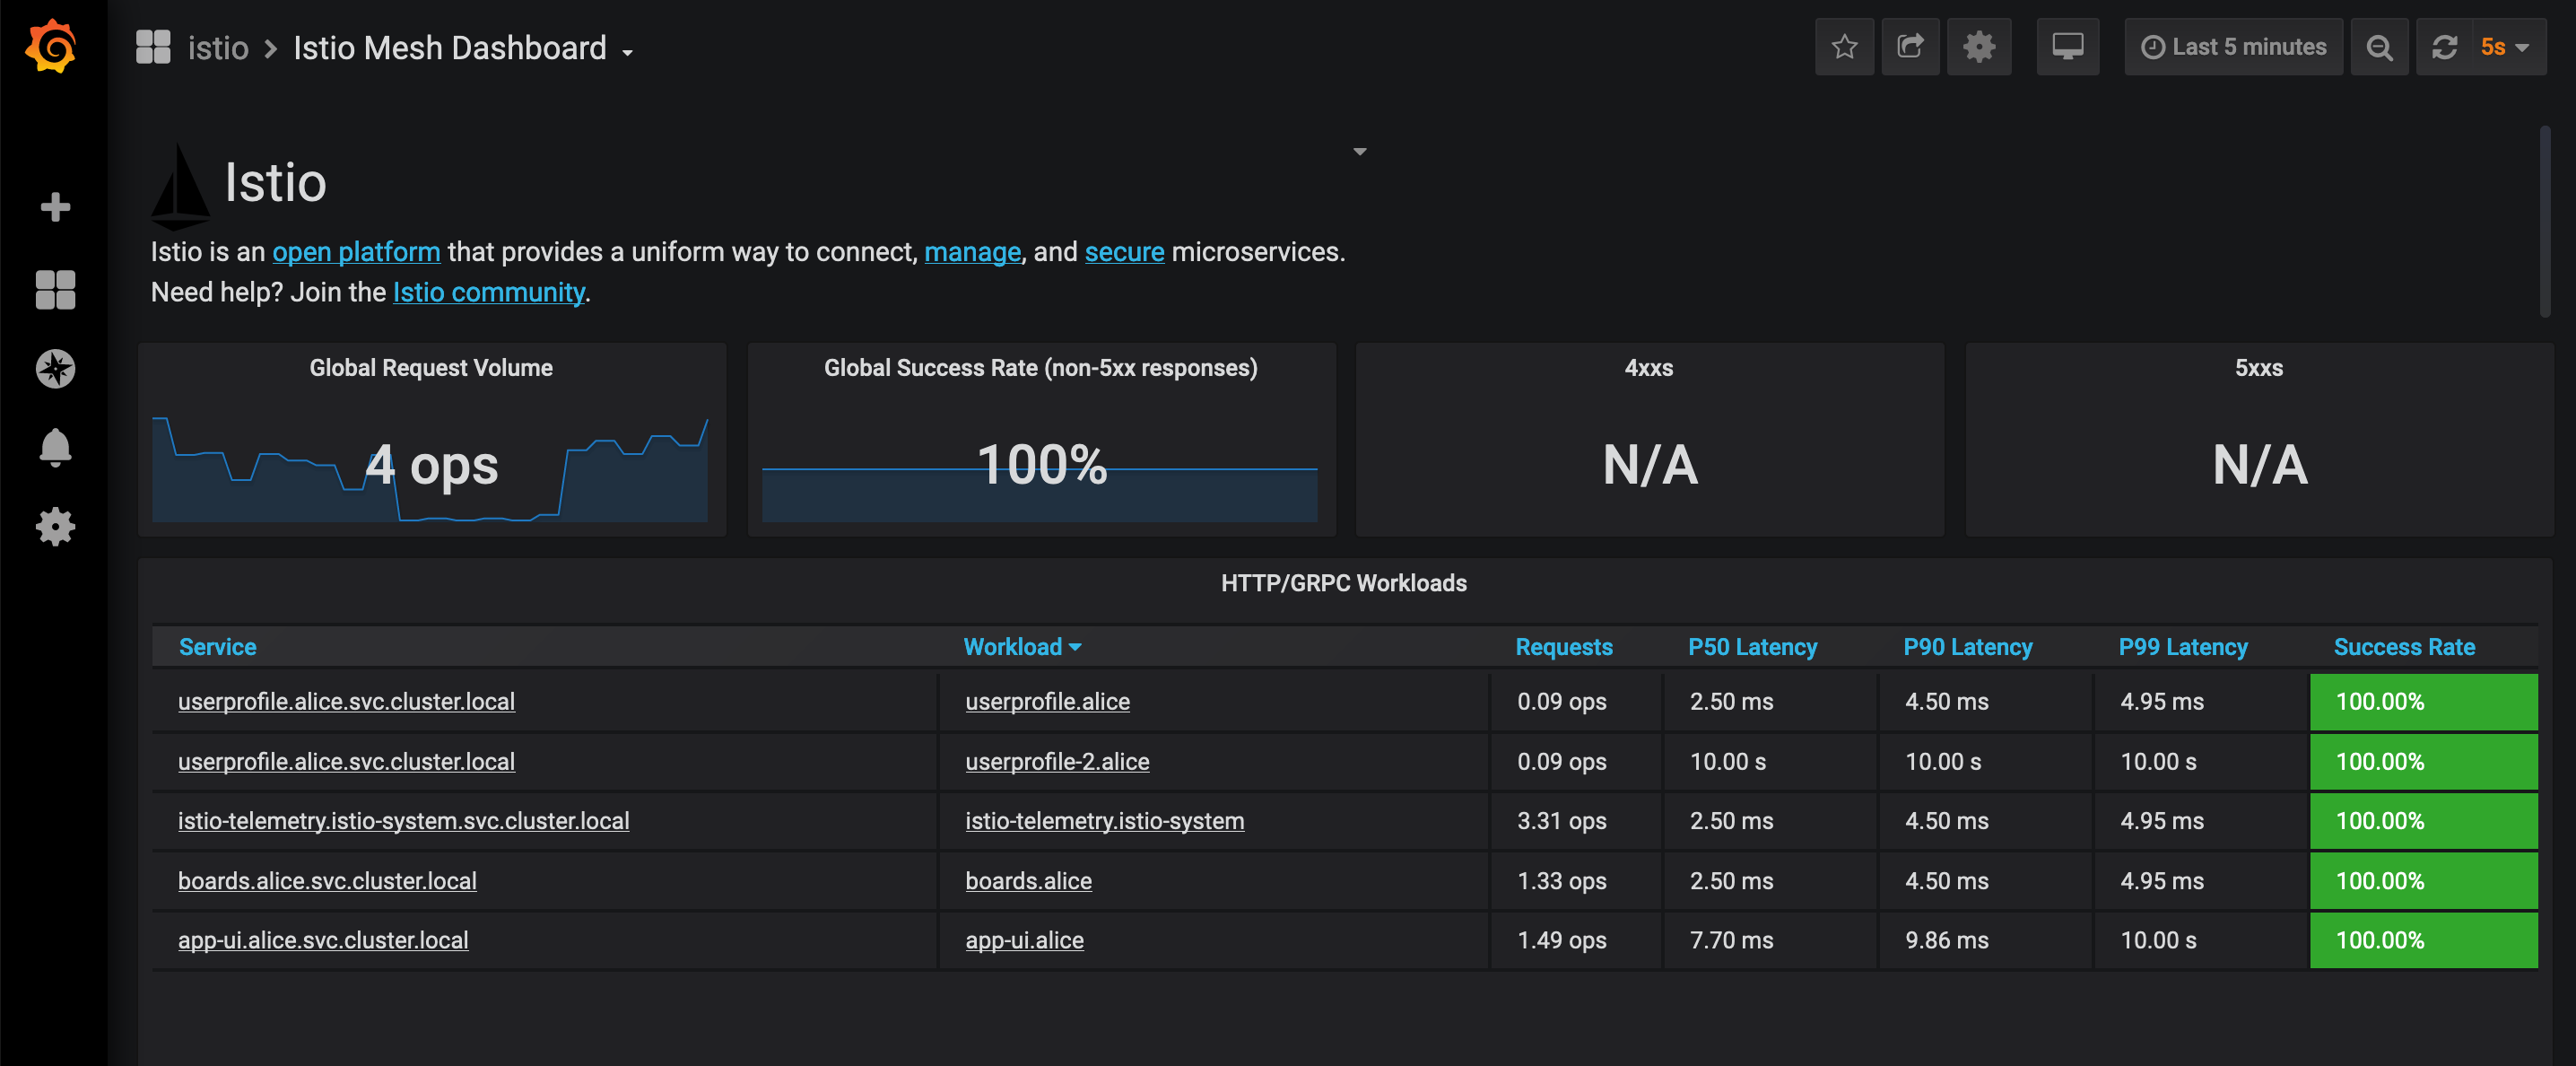Sort table by Service column header
2576x1066 pixels.
click(x=217, y=647)
